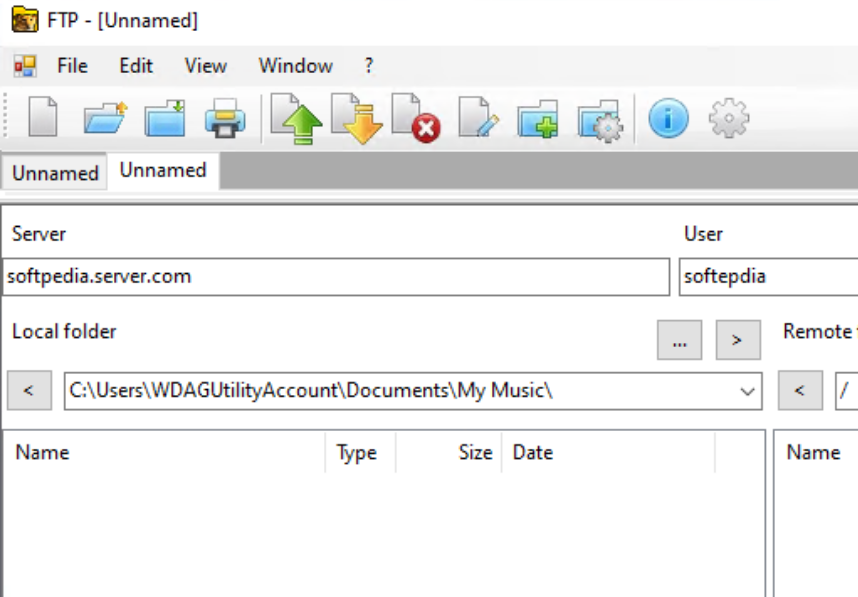Click the New document toolbar icon
The image size is (858, 597).
pyautogui.click(x=42, y=120)
